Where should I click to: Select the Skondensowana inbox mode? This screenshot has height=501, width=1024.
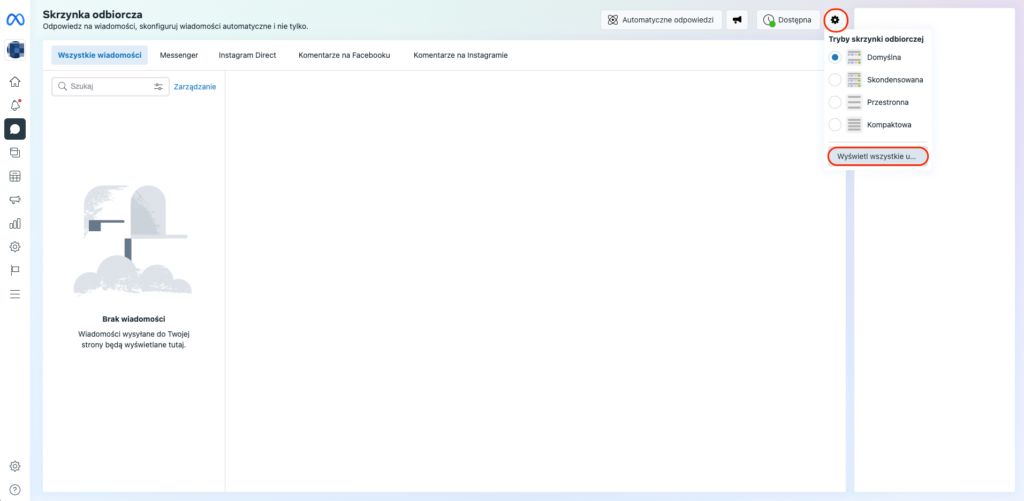click(835, 79)
